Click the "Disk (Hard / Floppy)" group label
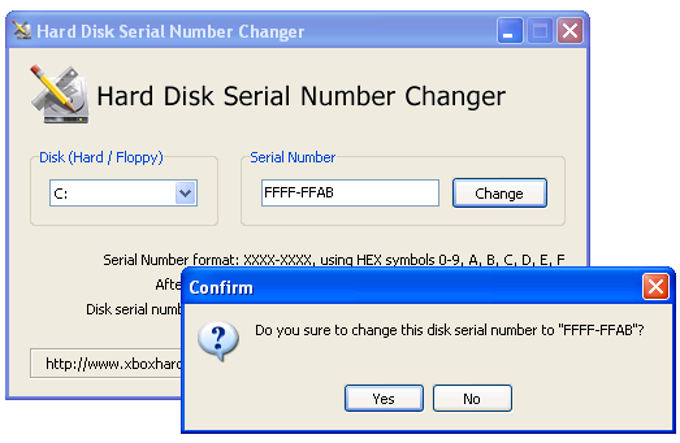680x443 pixels. point(100,157)
